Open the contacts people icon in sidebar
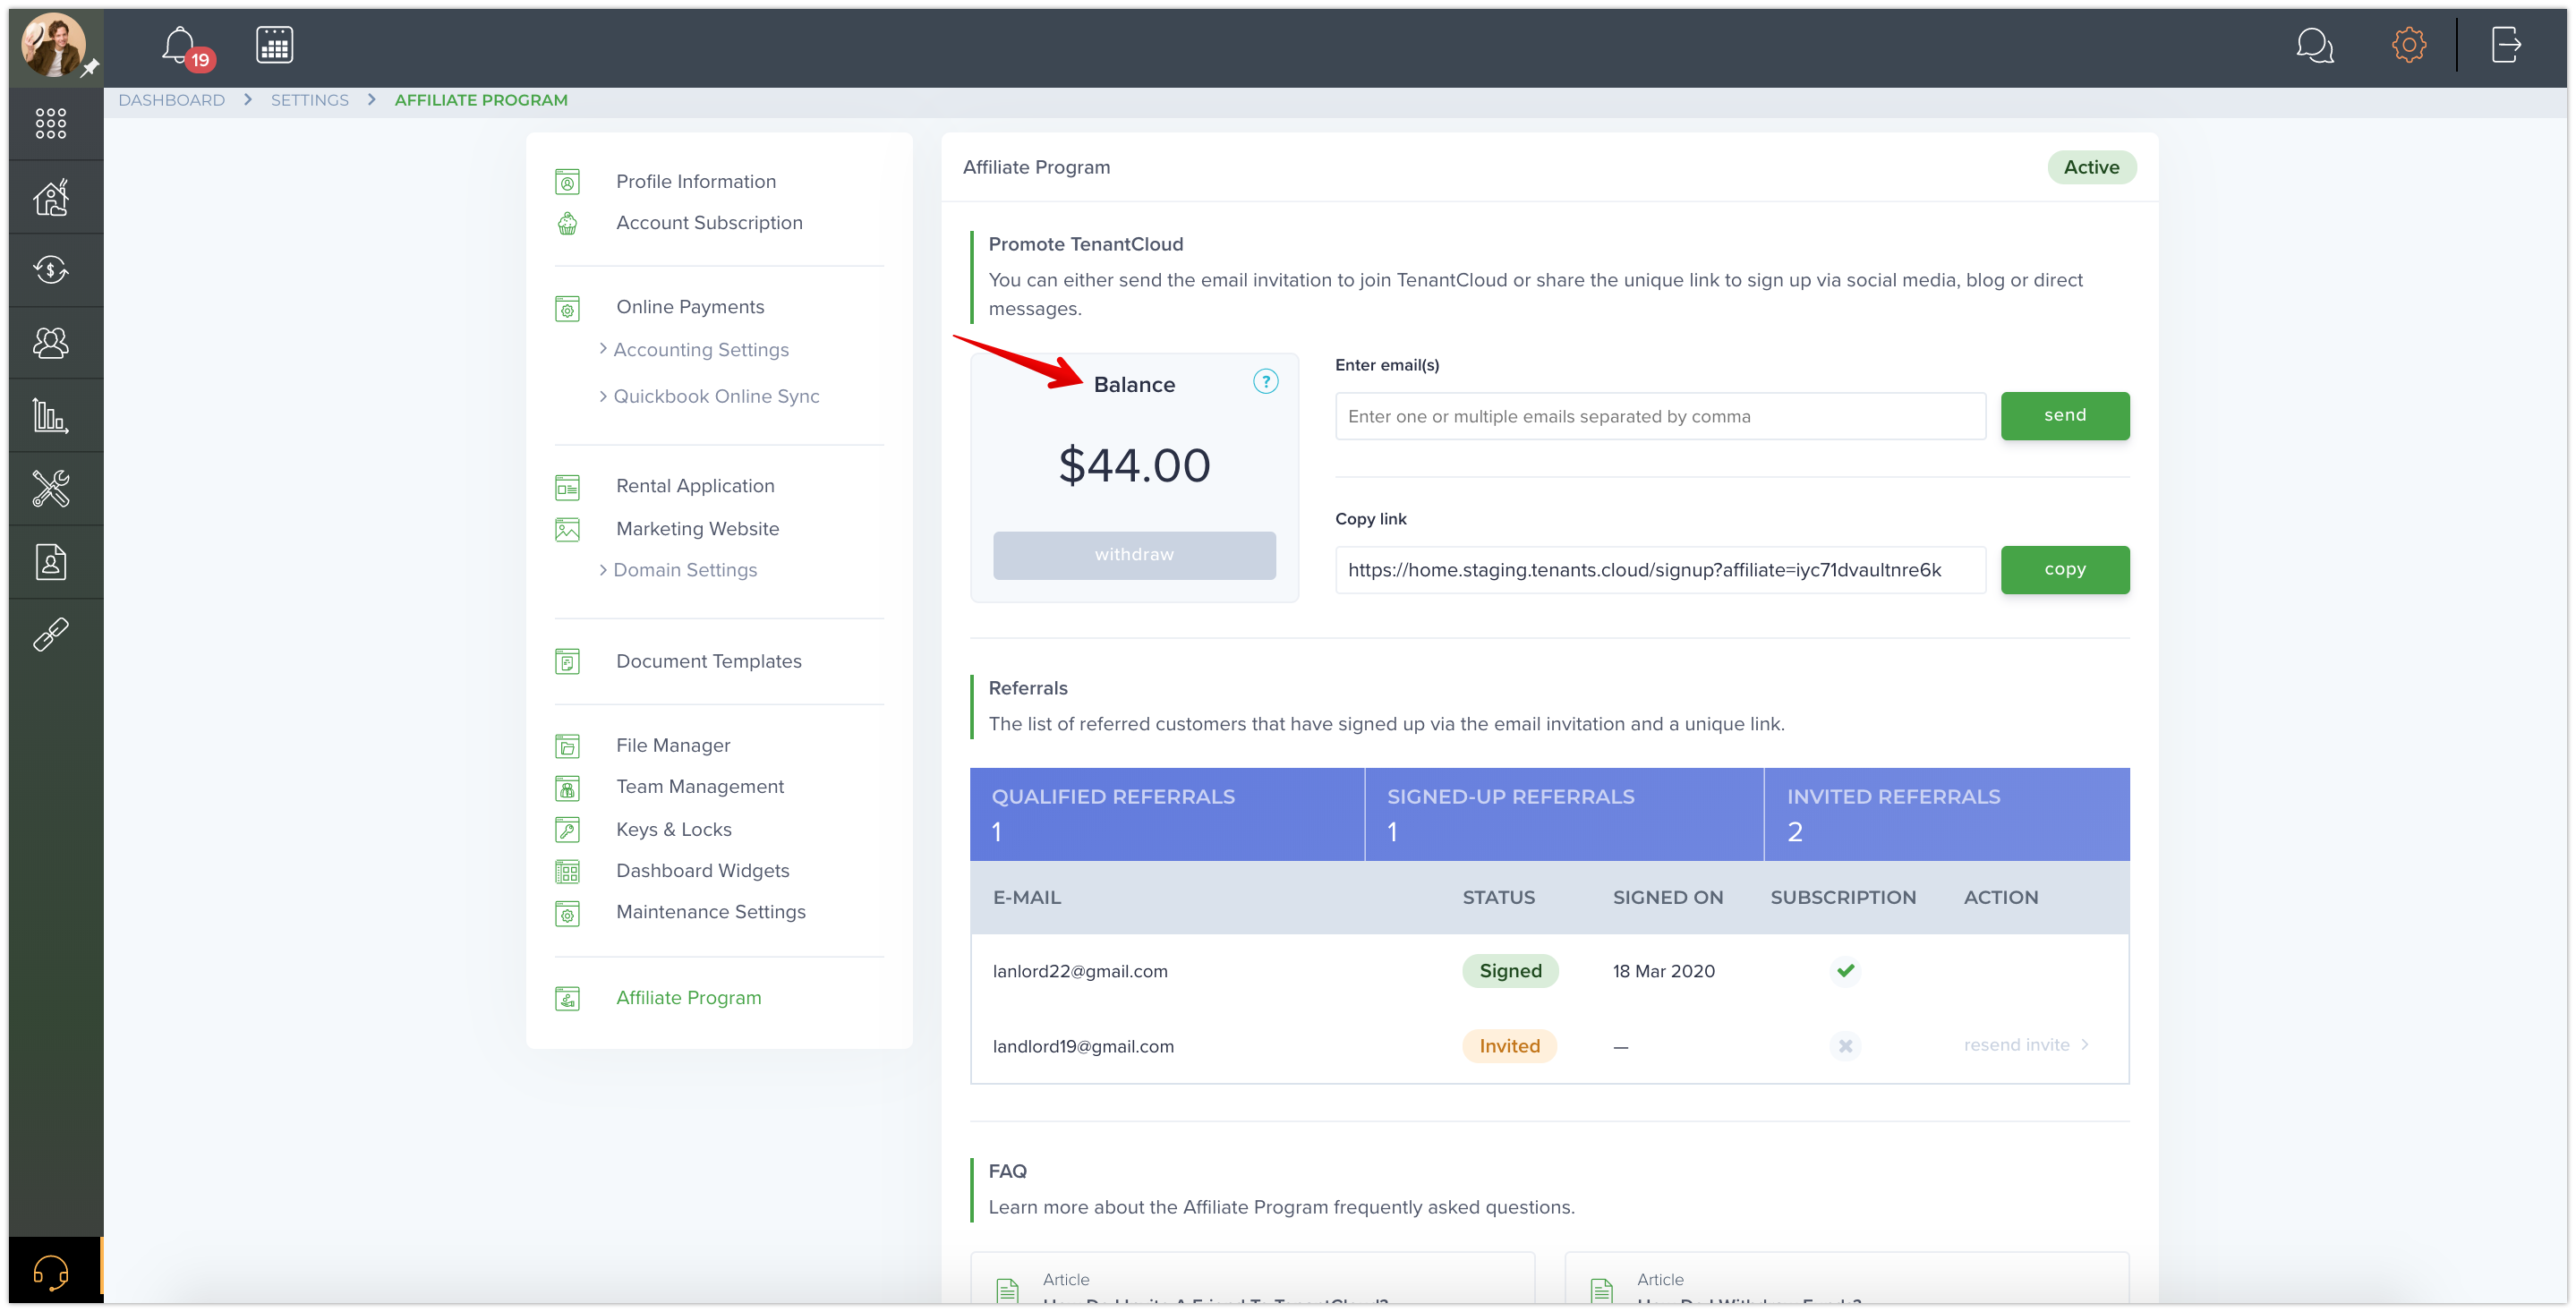This screenshot has height=1312, width=2576. tap(51, 343)
